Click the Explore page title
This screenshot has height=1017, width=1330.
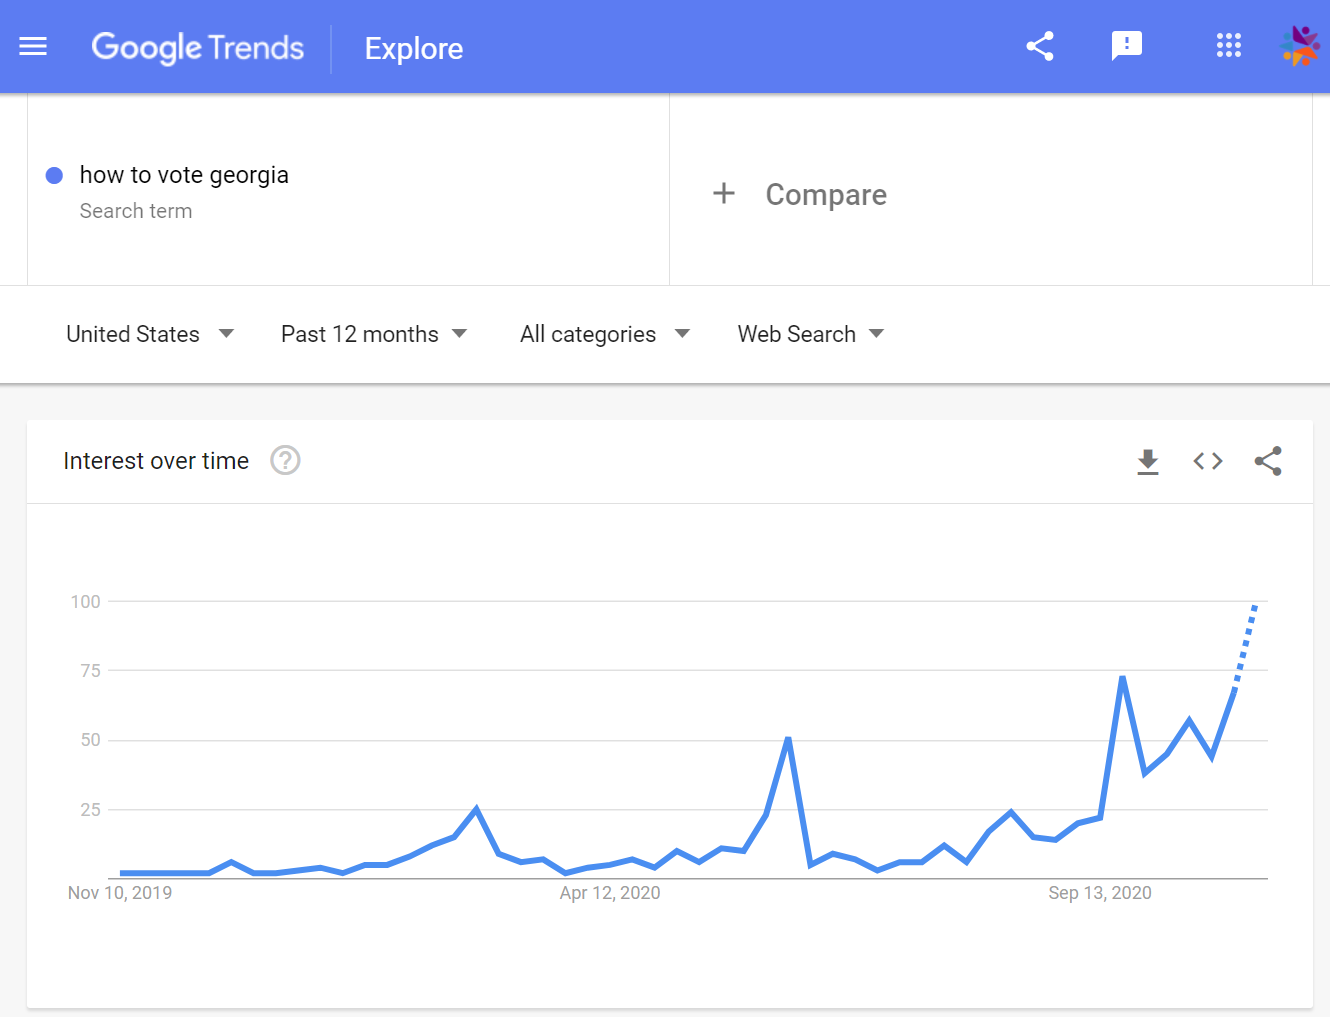coord(414,48)
